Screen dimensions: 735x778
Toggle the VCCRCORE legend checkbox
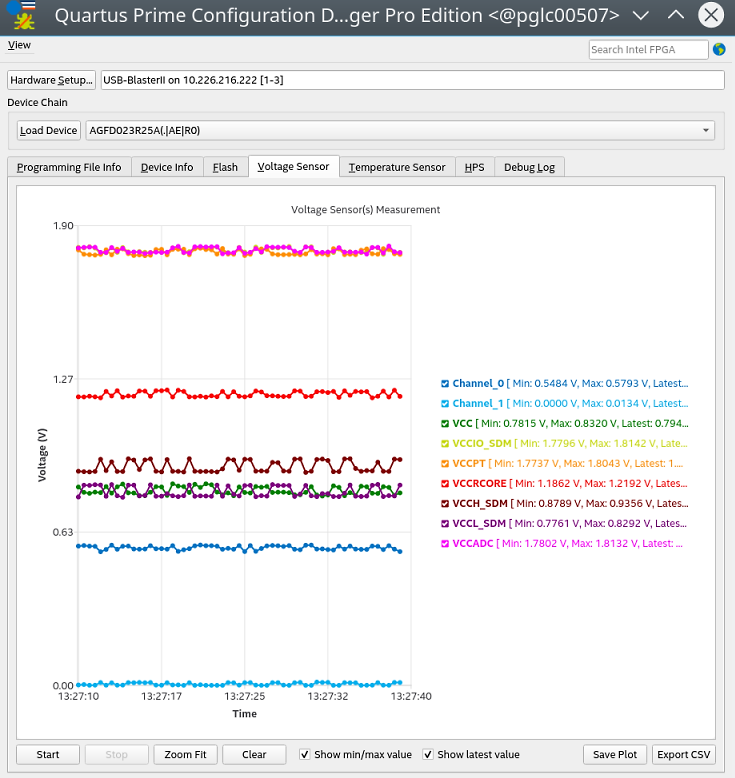pos(445,483)
